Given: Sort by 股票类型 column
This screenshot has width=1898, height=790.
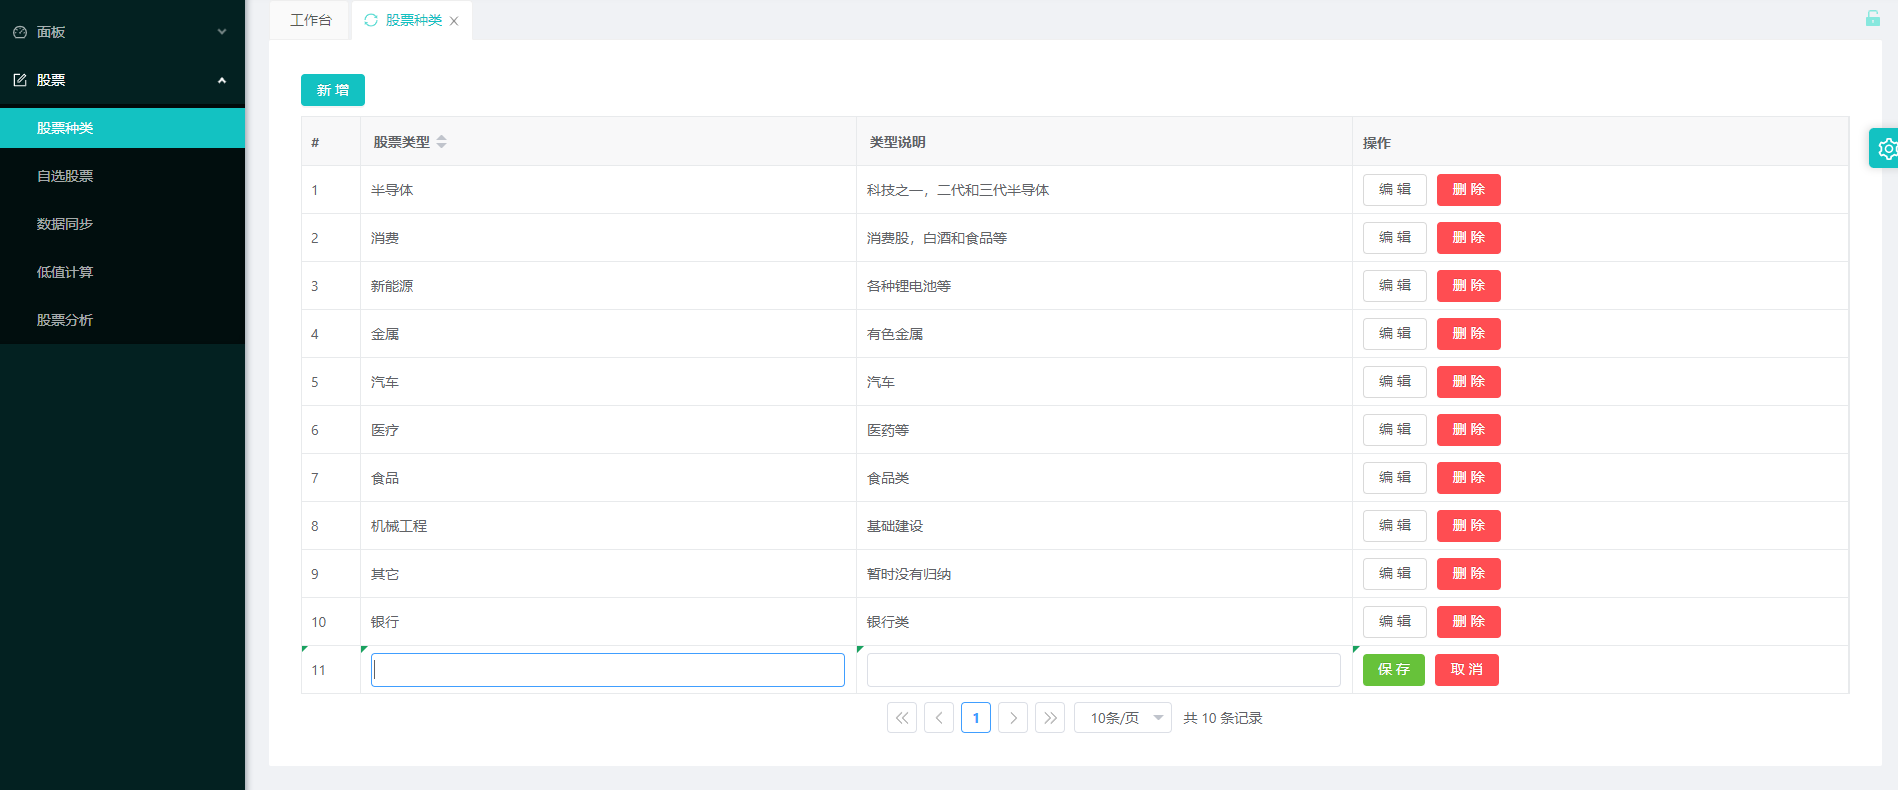Looking at the screenshot, I should [x=441, y=142].
